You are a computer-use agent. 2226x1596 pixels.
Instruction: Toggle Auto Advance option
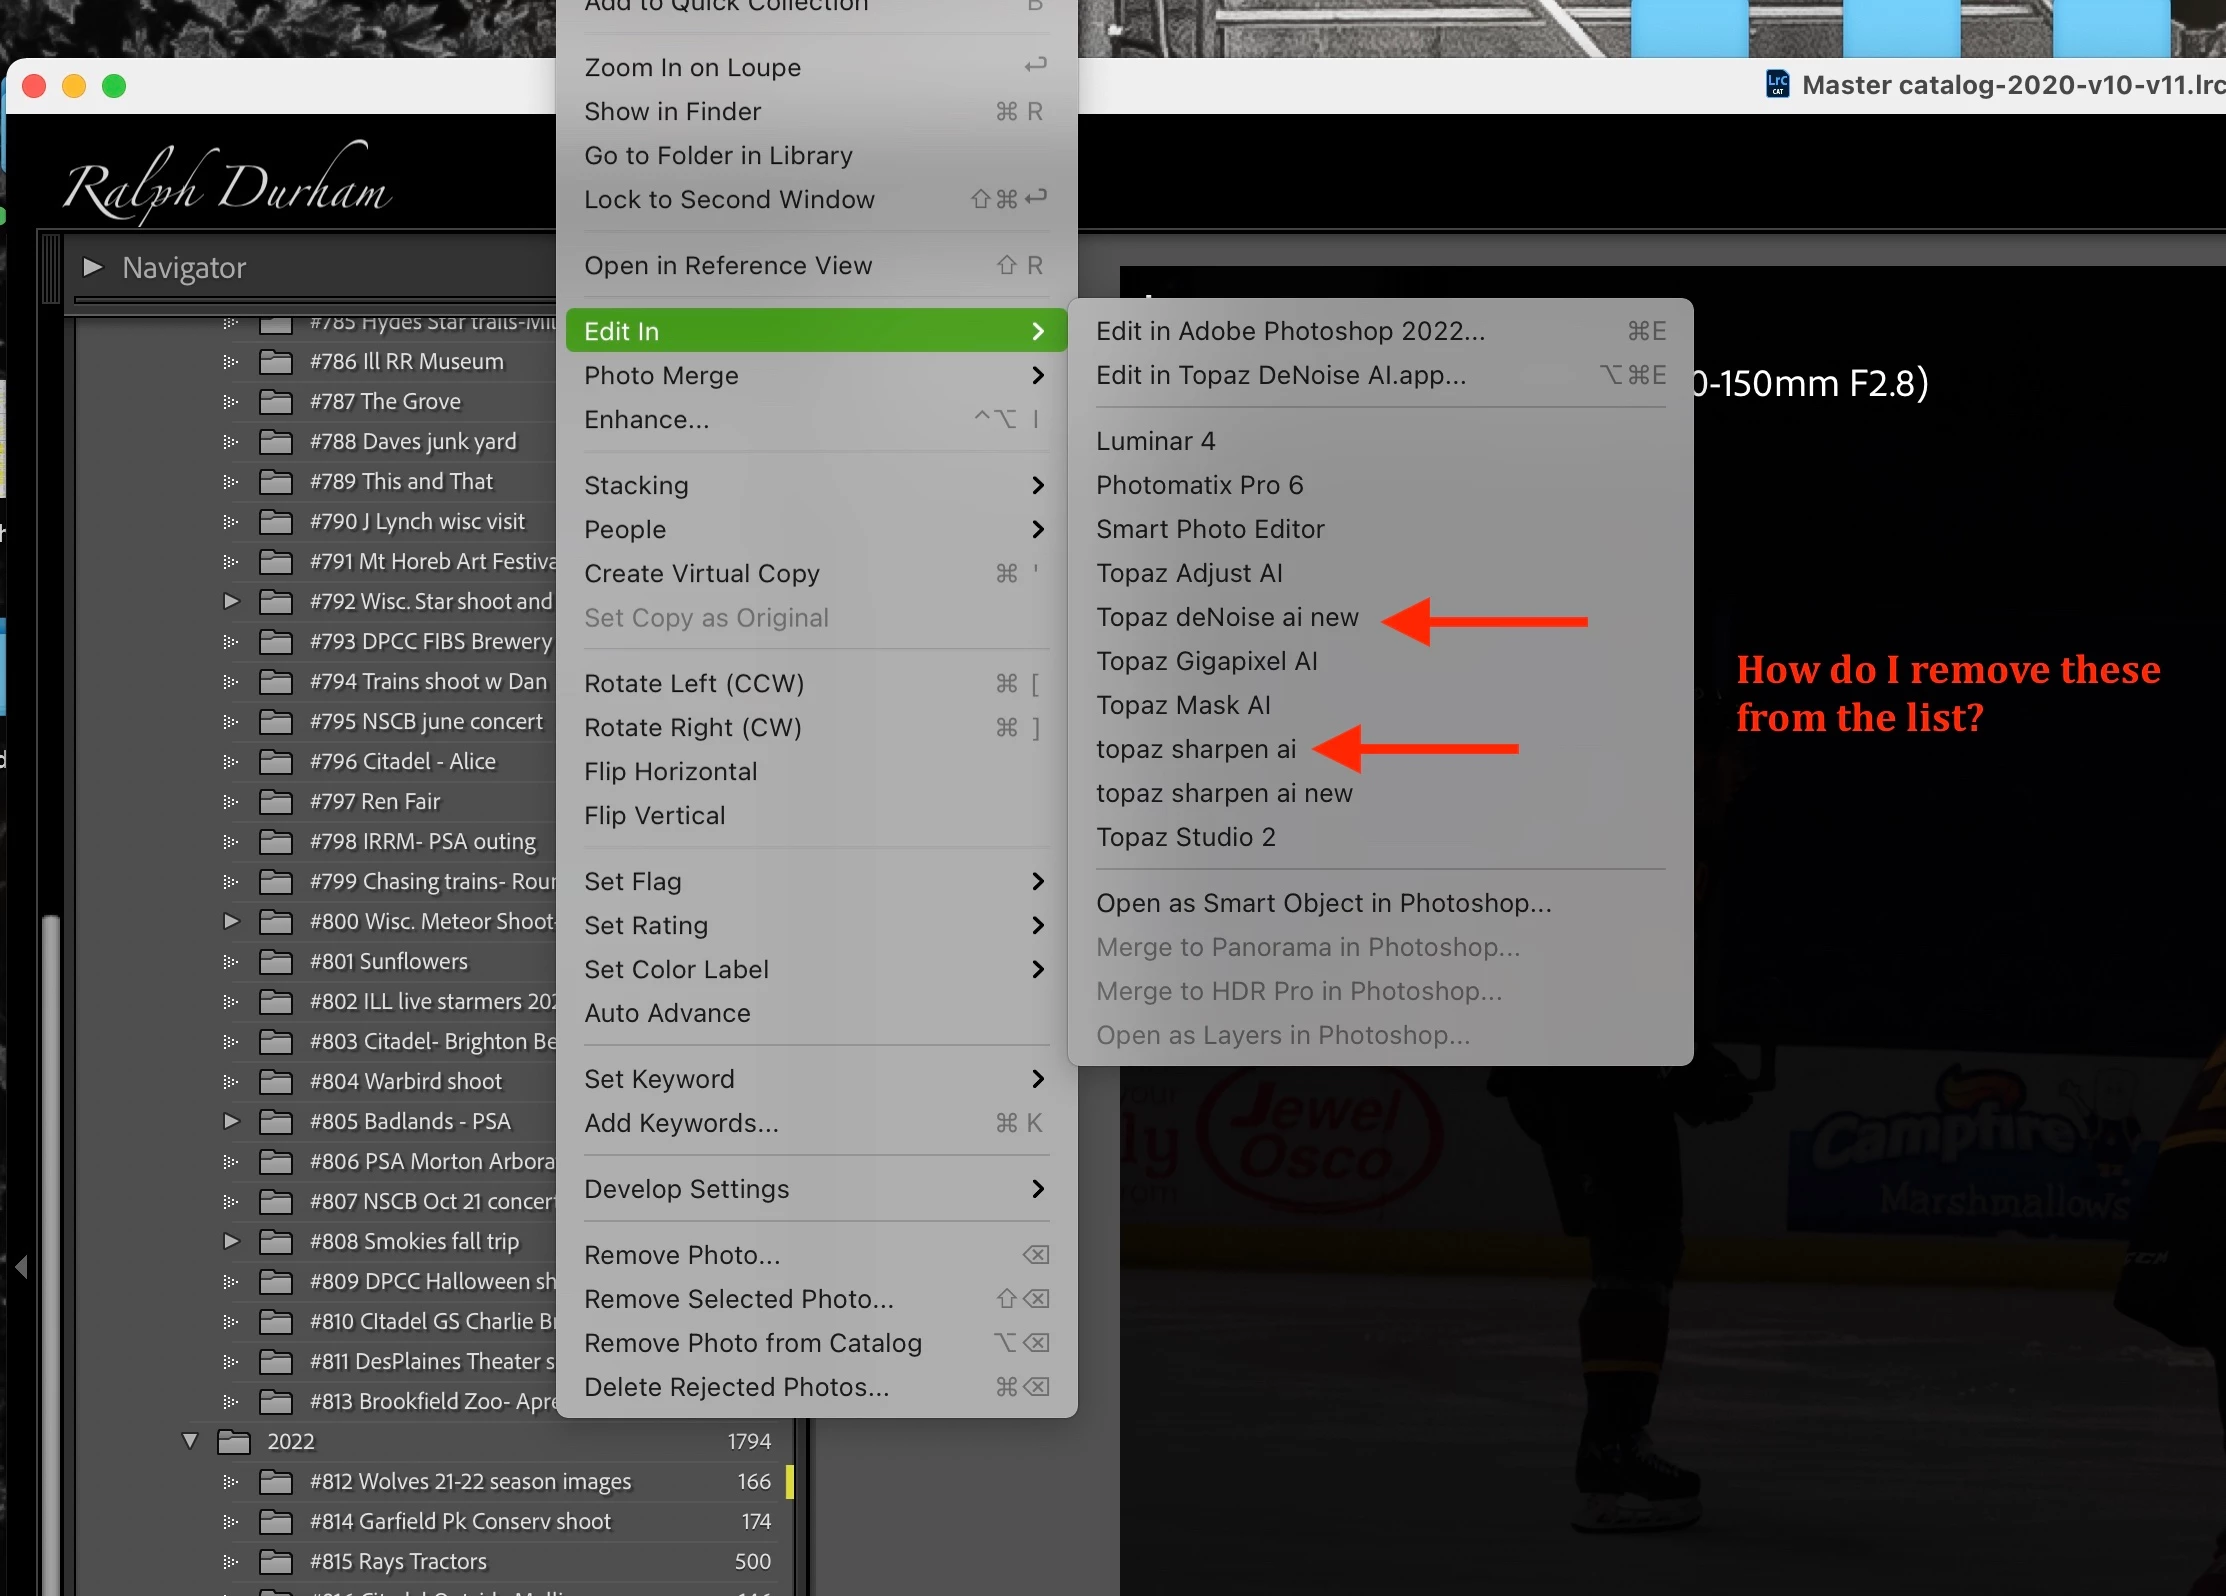click(x=667, y=1013)
